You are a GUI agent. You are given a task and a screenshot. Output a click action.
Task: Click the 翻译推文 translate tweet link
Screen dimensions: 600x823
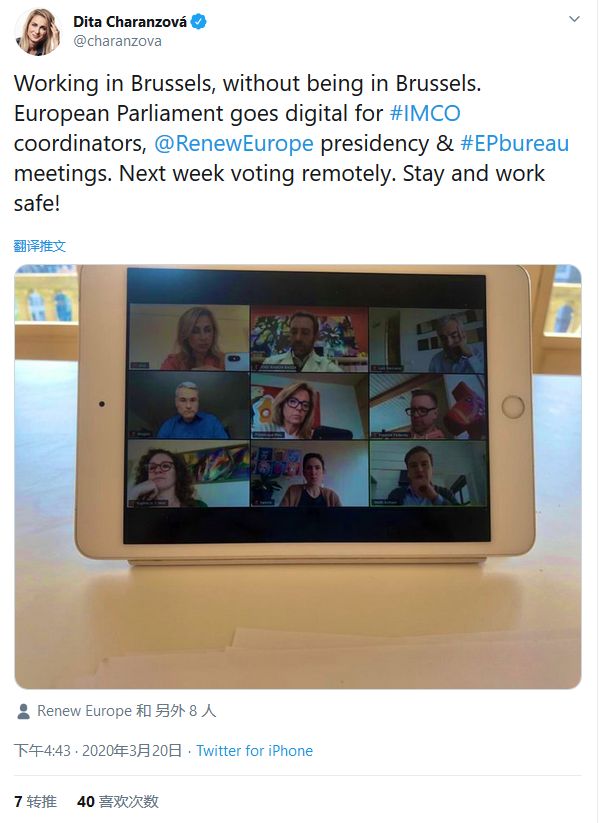pos(40,246)
